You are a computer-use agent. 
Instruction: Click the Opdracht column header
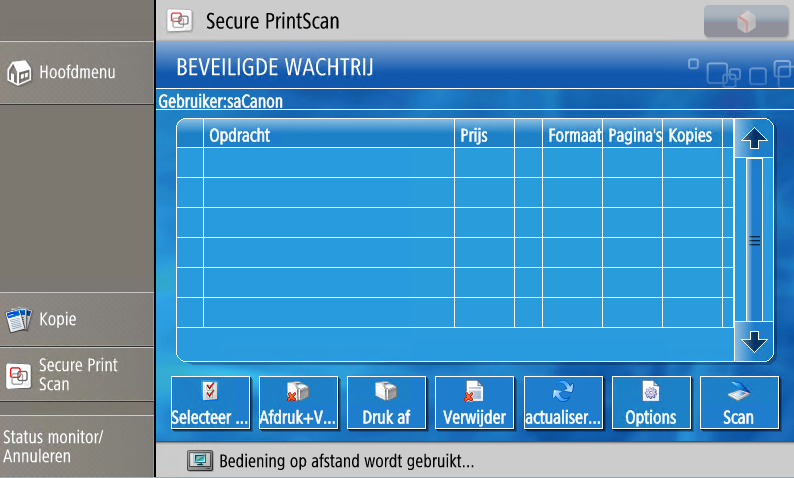pos(329,135)
